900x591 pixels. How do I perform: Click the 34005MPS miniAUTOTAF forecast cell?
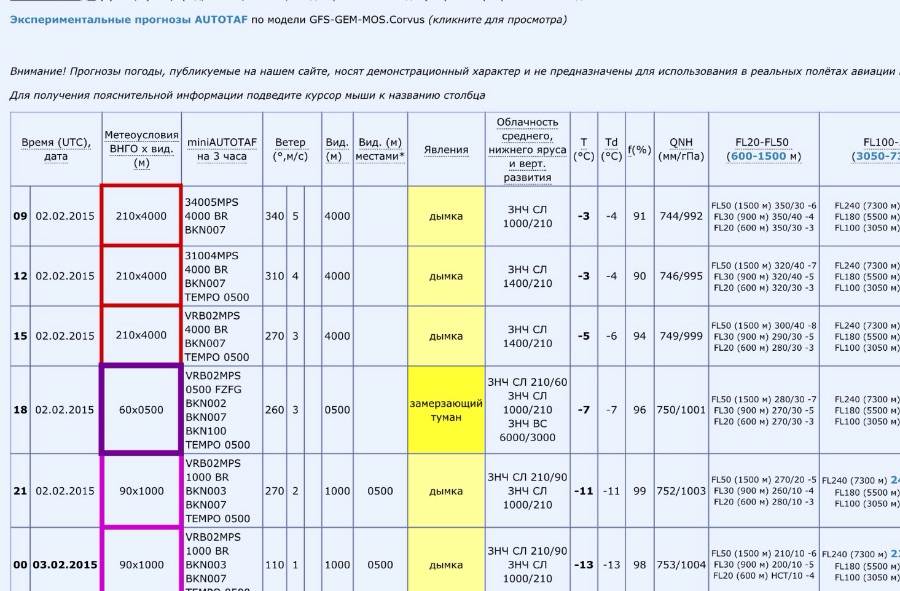point(219,216)
